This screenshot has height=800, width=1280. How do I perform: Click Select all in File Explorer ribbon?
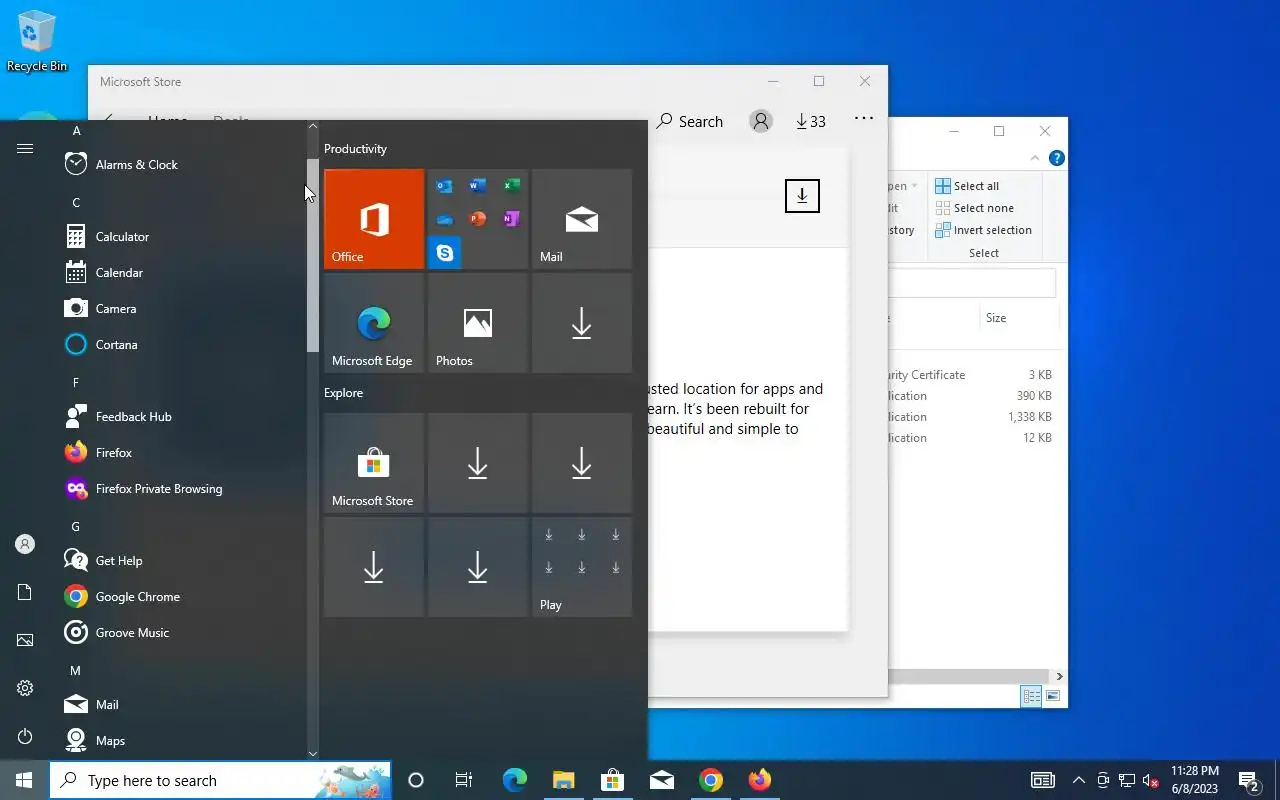[967, 186]
